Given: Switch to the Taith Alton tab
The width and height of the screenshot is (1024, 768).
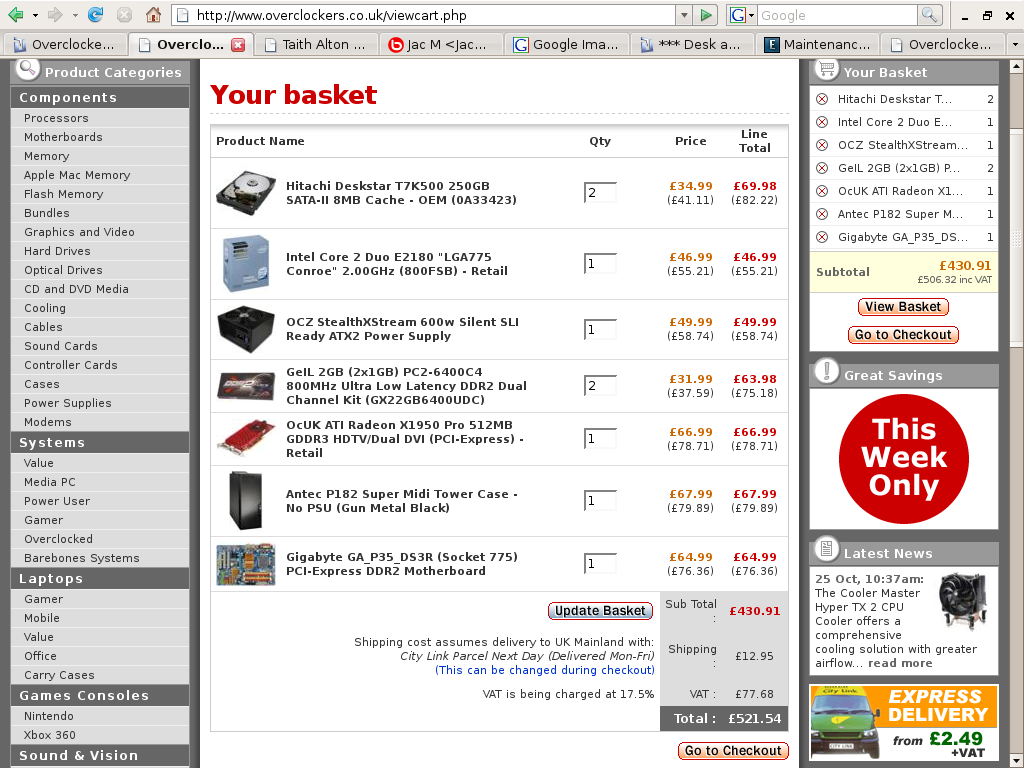Looking at the screenshot, I should (x=316, y=44).
